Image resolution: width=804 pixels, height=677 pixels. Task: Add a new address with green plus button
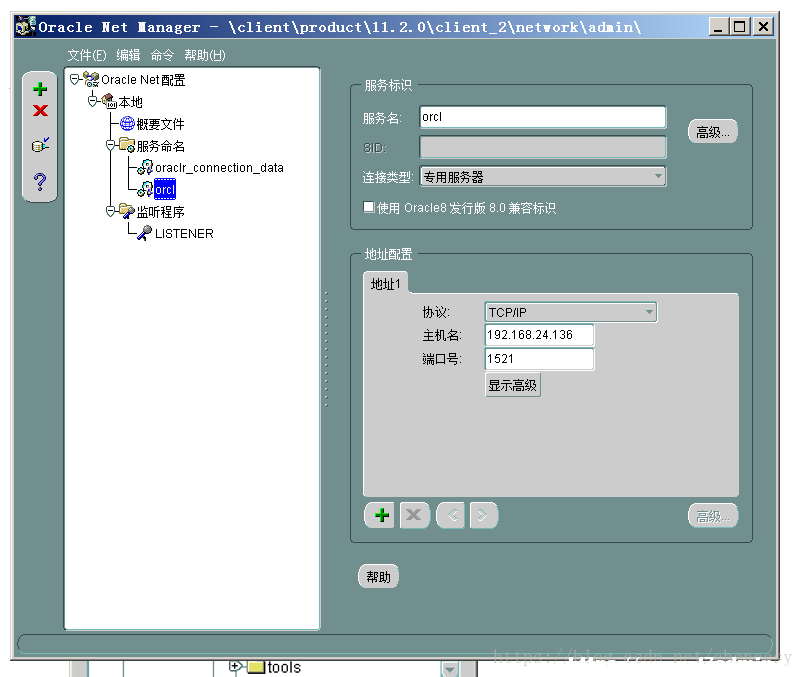[379, 515]
